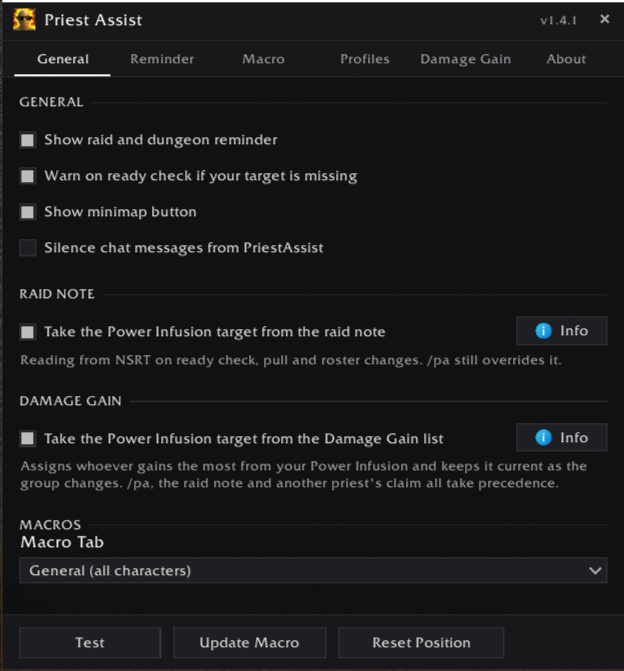Viewport: 624px width, 671px height.
Task: Close the Priest Assist window
Action: point(604,19)
